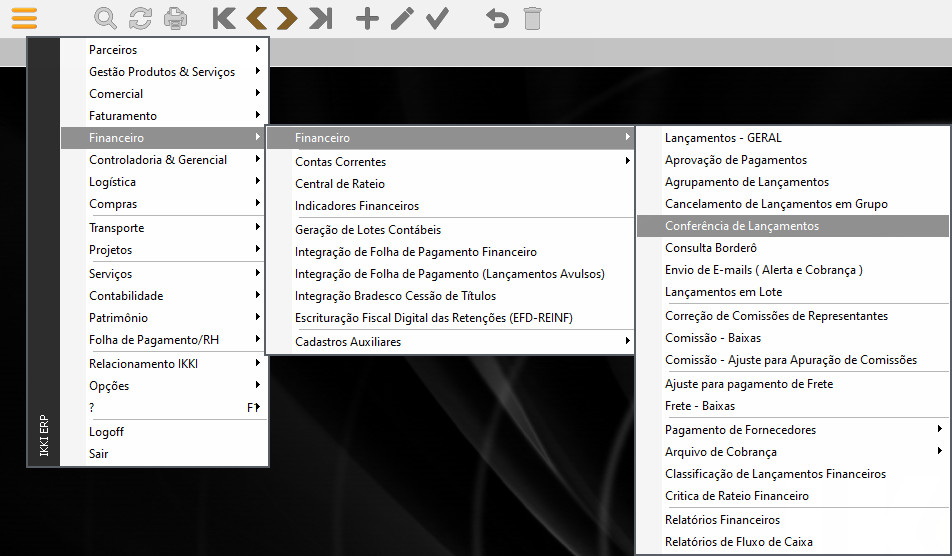Open Classificação de Lançamentos Financeiros
The image size is (952, 556).
[x=793, y=473]
